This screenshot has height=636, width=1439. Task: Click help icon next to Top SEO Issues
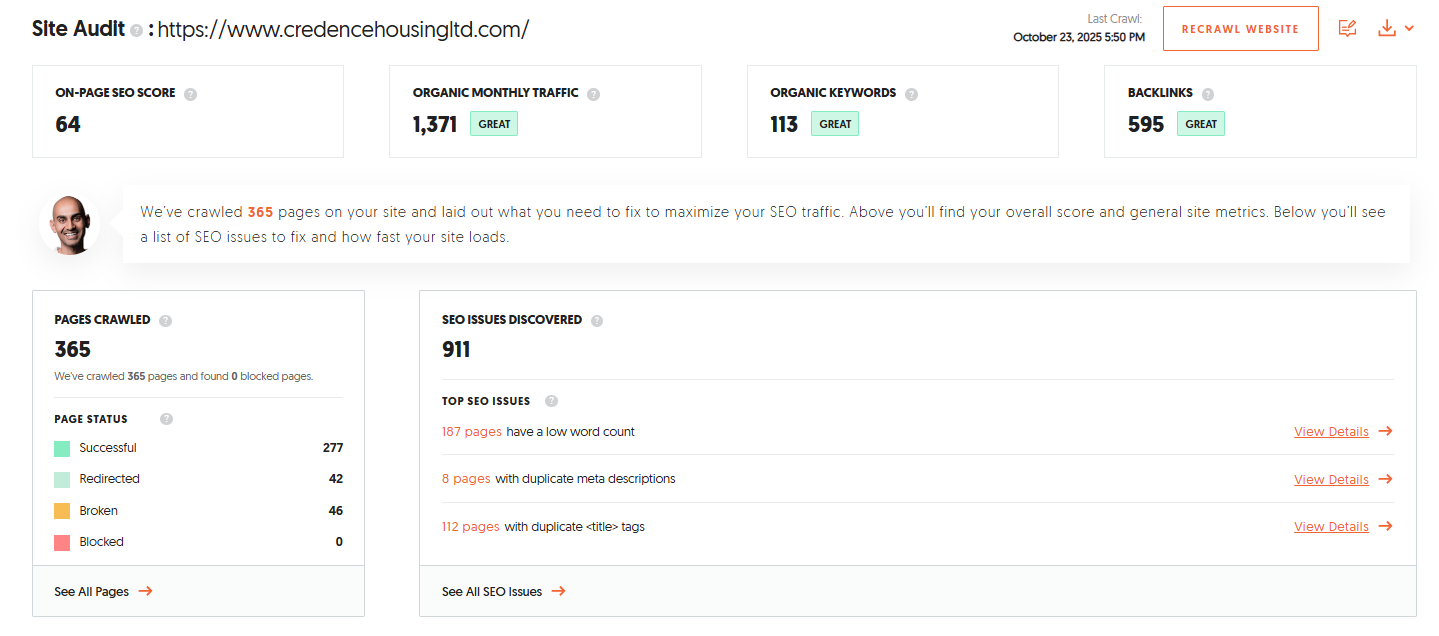point(551,401)
